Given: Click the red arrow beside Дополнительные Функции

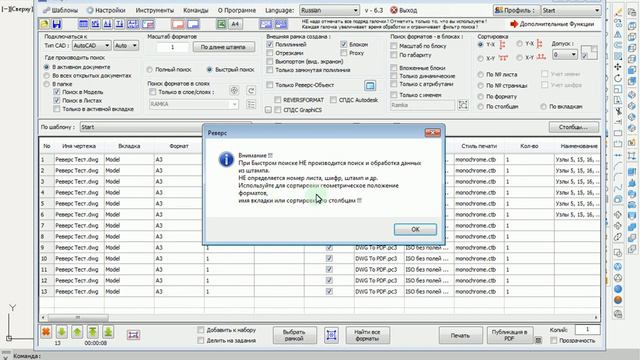Looking at the screenshot, I should pyautogui.click(x=514, y=24).
